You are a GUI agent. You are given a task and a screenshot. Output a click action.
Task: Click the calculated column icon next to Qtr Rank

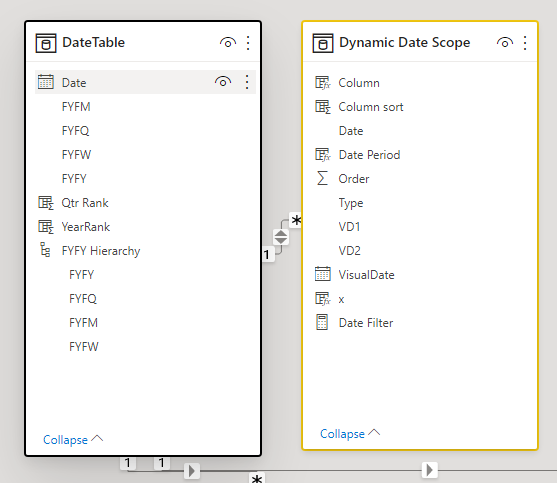tap(46, 203)
